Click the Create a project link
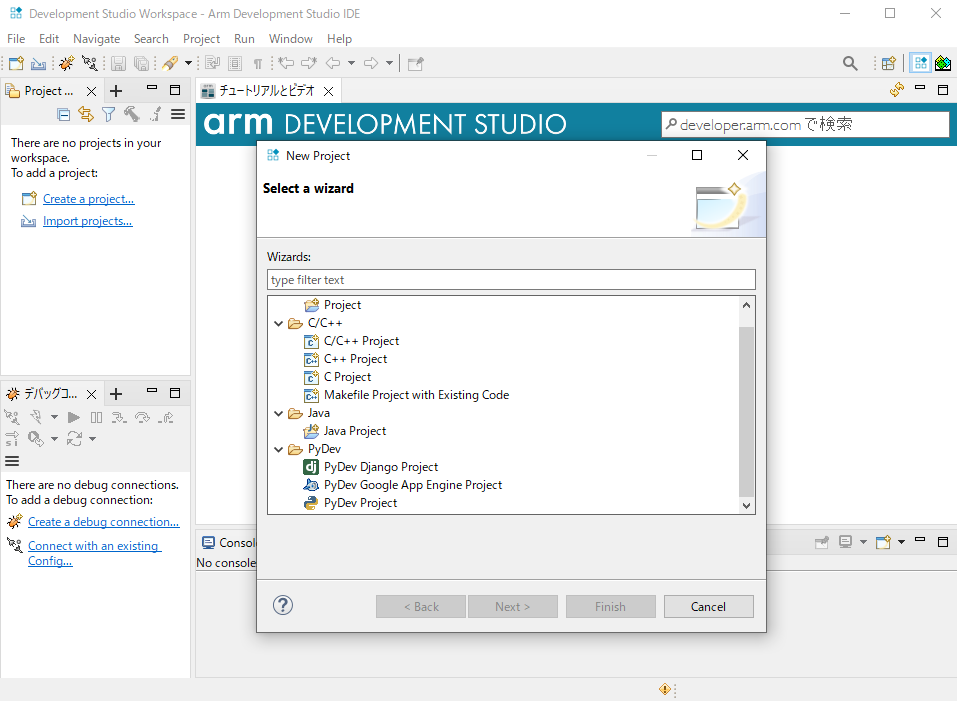957x701 pixels. point(88,199)
